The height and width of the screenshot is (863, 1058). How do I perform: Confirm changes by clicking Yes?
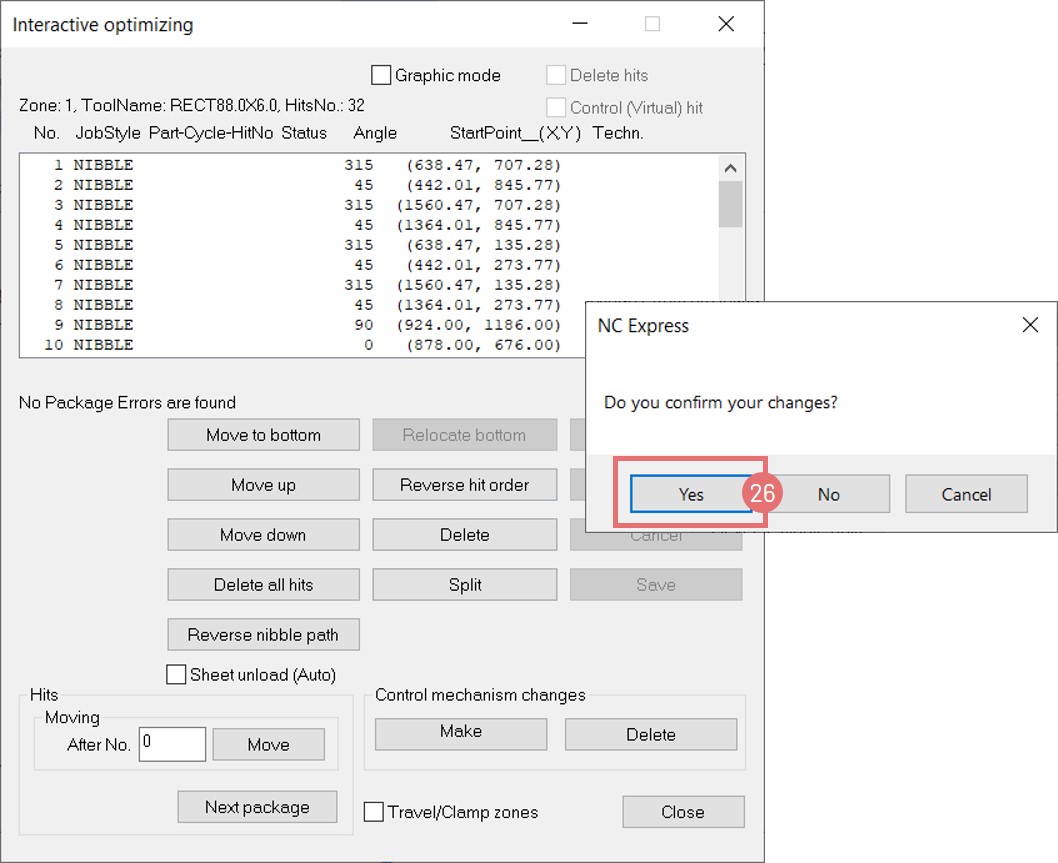tap(691, 494)
